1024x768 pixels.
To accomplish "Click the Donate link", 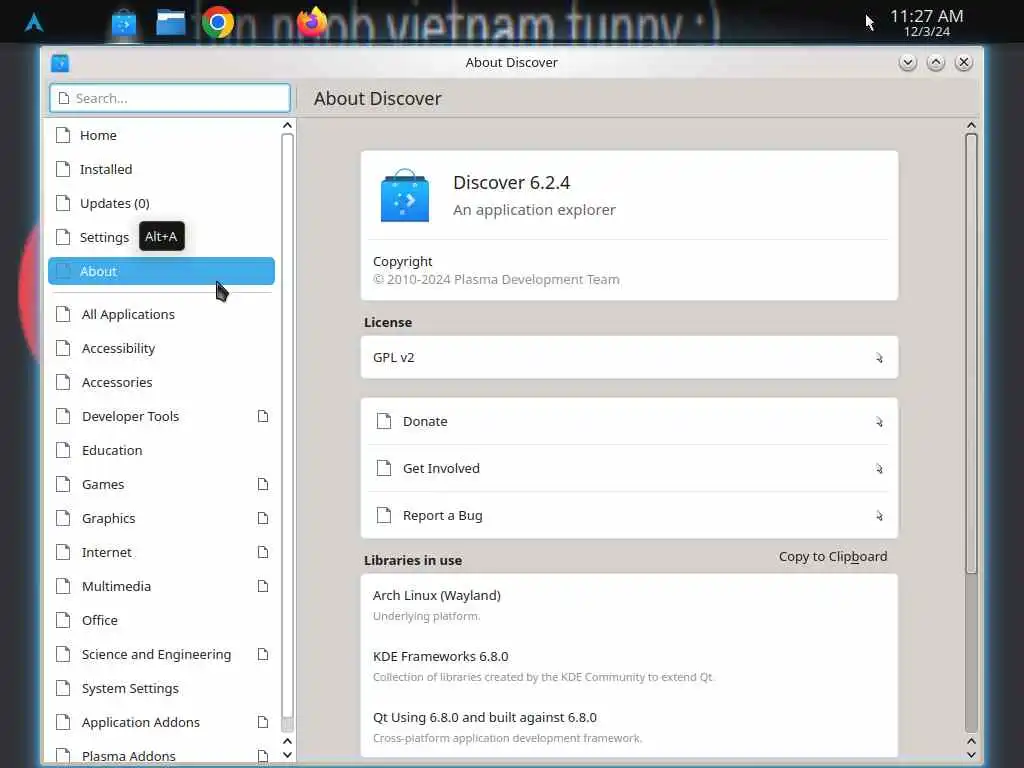I will [x=629, y=421].
